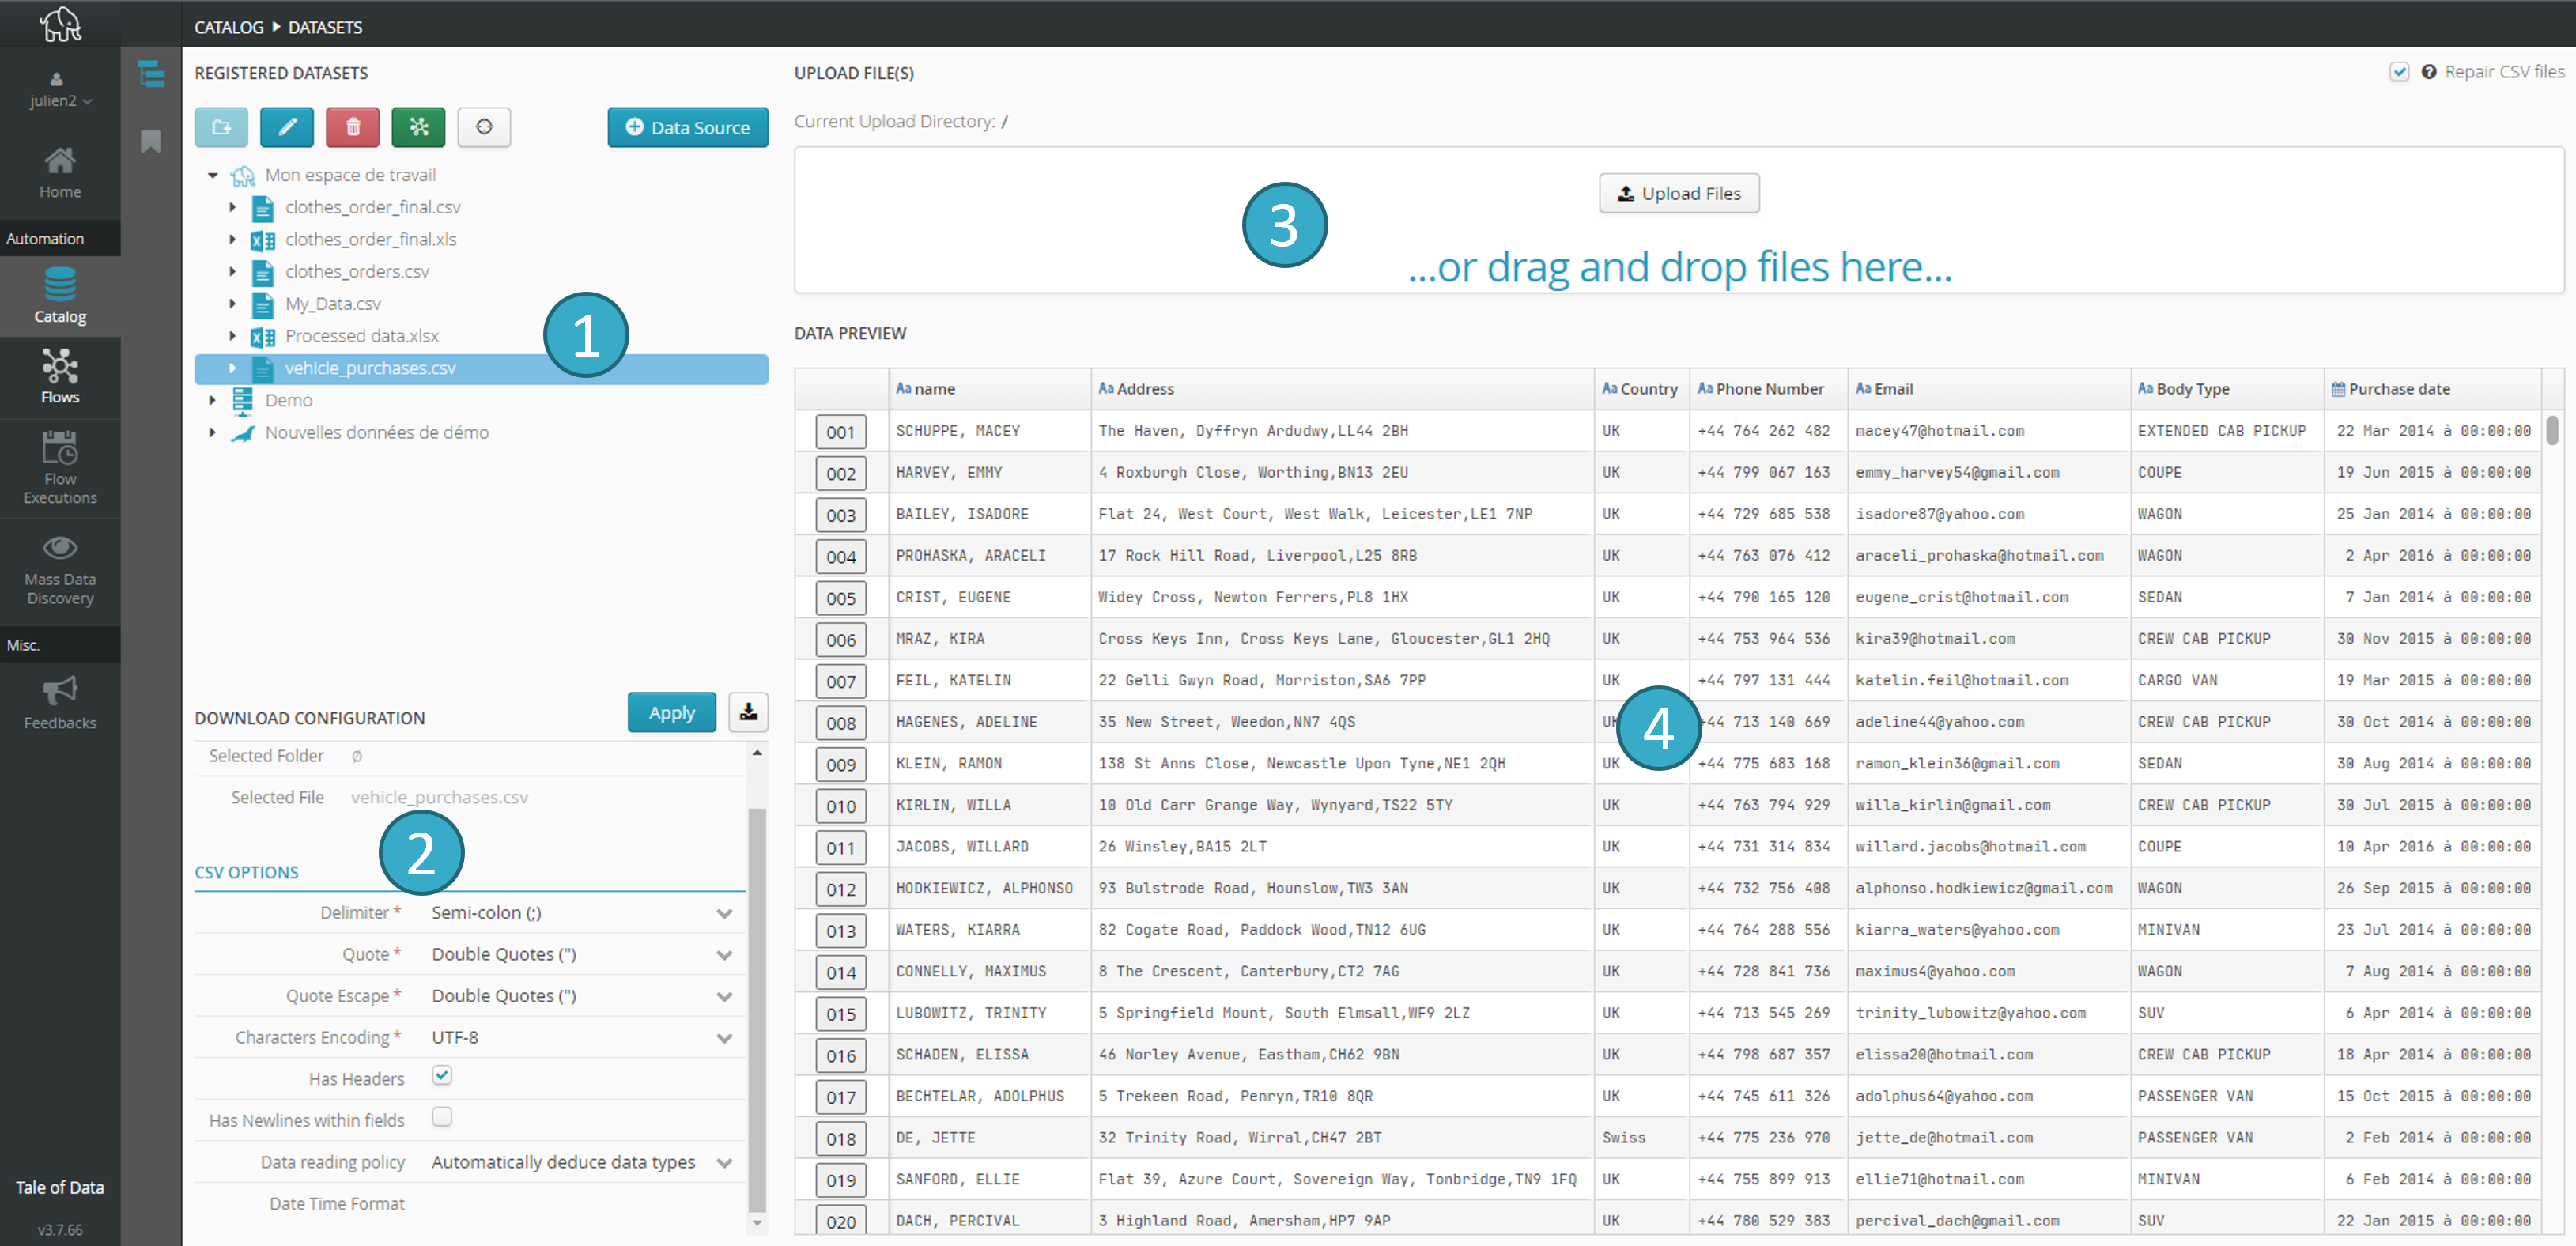Enable Has Newlines within fields checkbox
This screenshot has width=2576, height=1246.
[442, 1117]
